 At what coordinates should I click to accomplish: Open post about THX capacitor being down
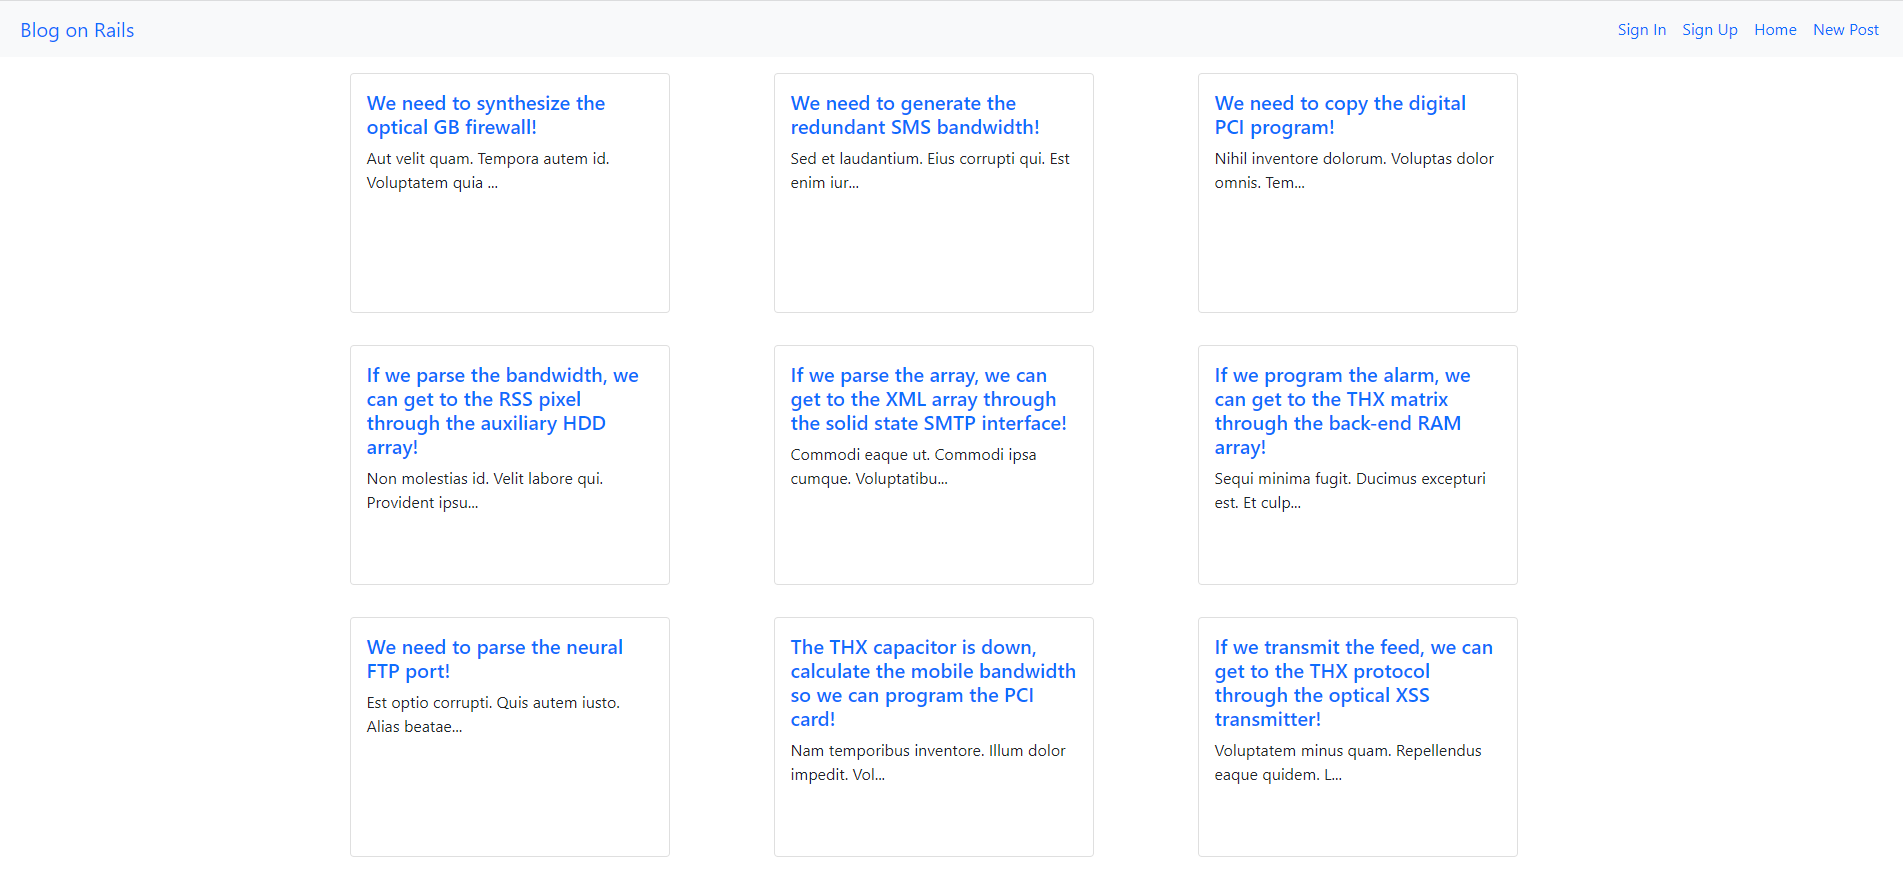tap(933, 683)
